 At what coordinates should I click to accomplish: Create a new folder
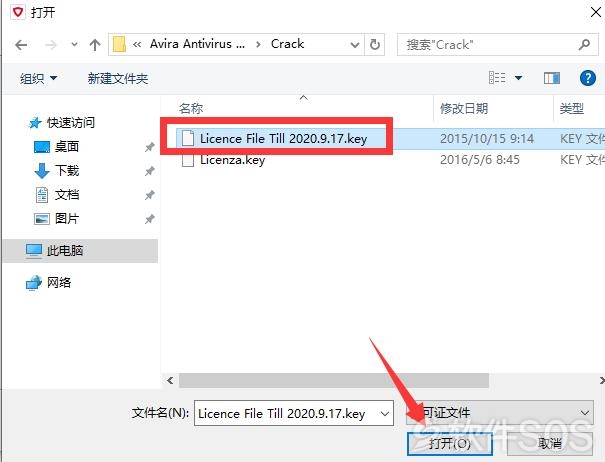(118, 79)
